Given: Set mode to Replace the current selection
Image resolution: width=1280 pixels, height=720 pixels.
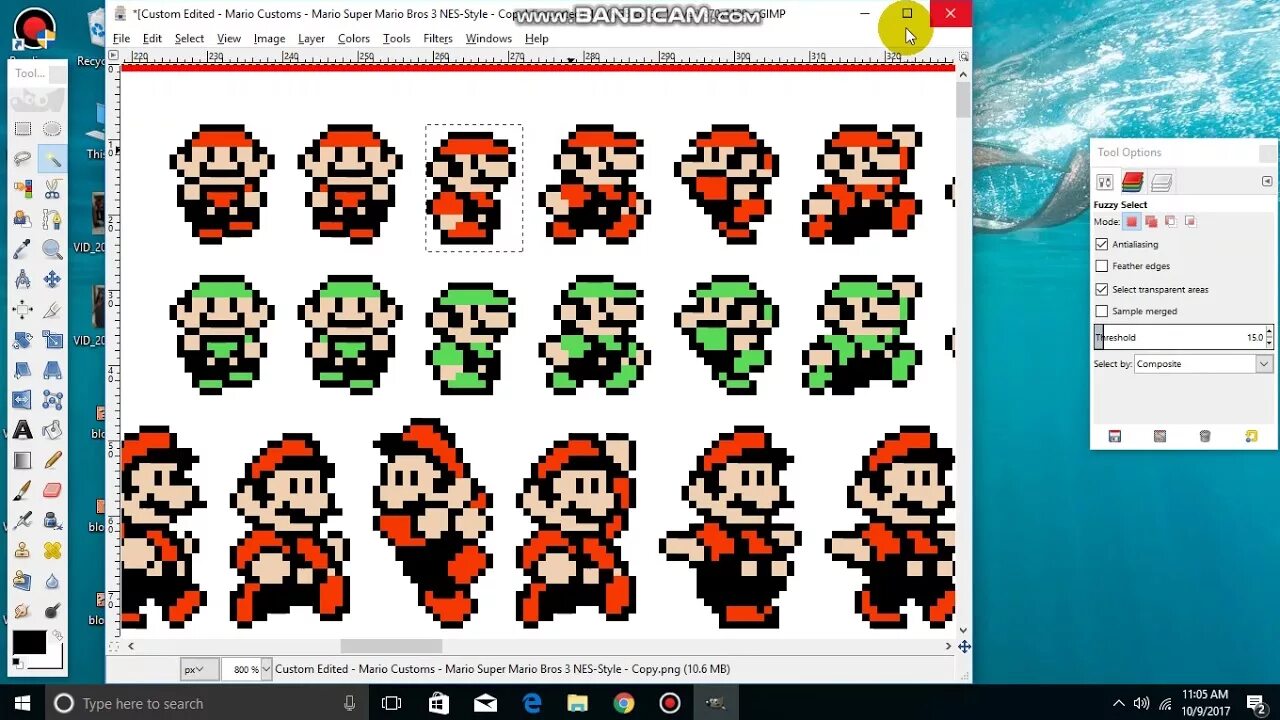Looking at the screenshot, I should coord(1132,221).
